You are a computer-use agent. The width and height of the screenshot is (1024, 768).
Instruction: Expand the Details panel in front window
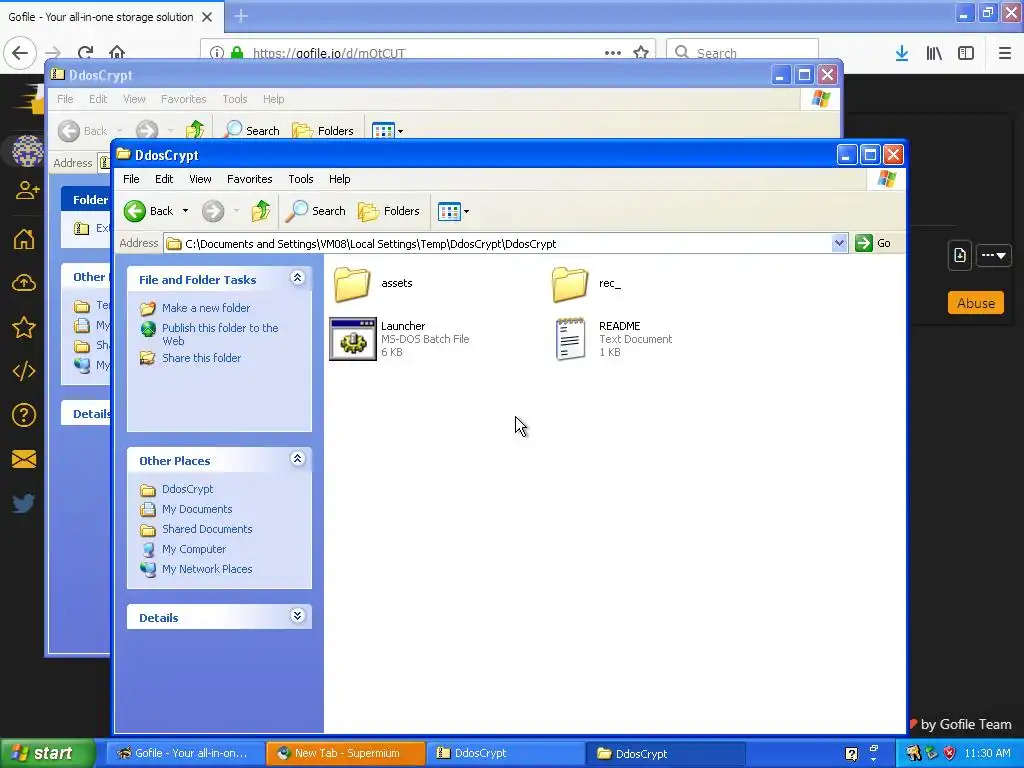click(x=297, y=616)
